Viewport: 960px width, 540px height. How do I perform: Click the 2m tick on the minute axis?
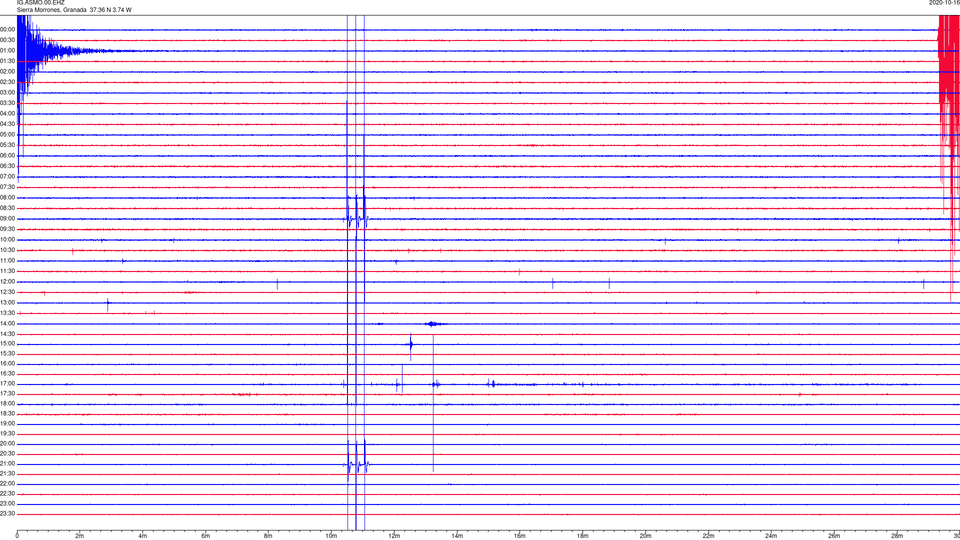[80, 536]
